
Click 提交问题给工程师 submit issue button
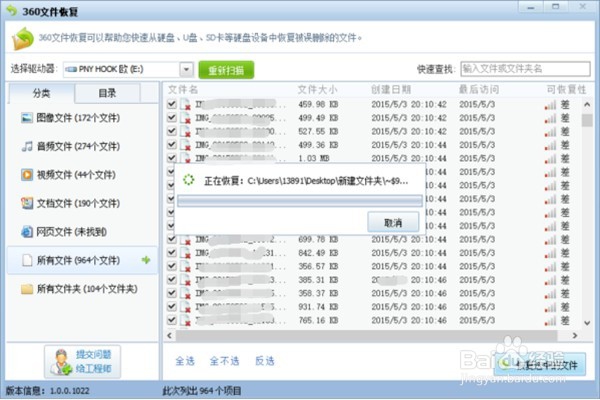tap(82, 362)
